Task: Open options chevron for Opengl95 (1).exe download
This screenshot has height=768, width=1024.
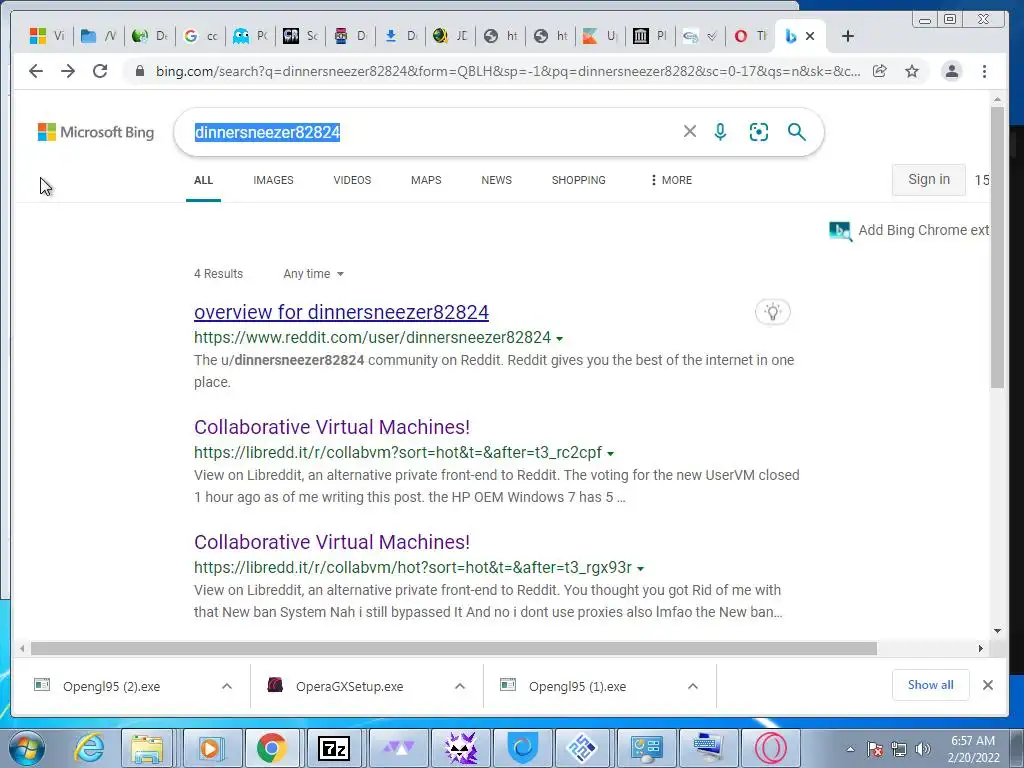Action: [693, 686]
